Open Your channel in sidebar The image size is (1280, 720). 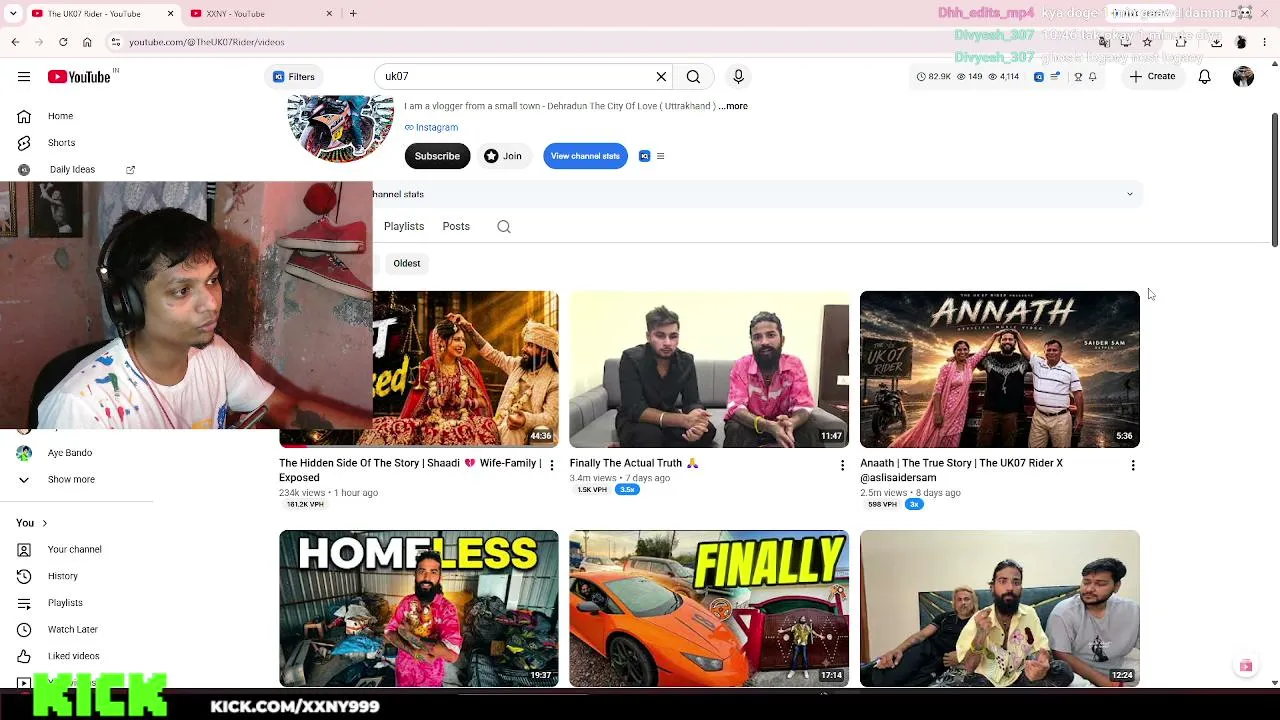(x=75, y=549)
